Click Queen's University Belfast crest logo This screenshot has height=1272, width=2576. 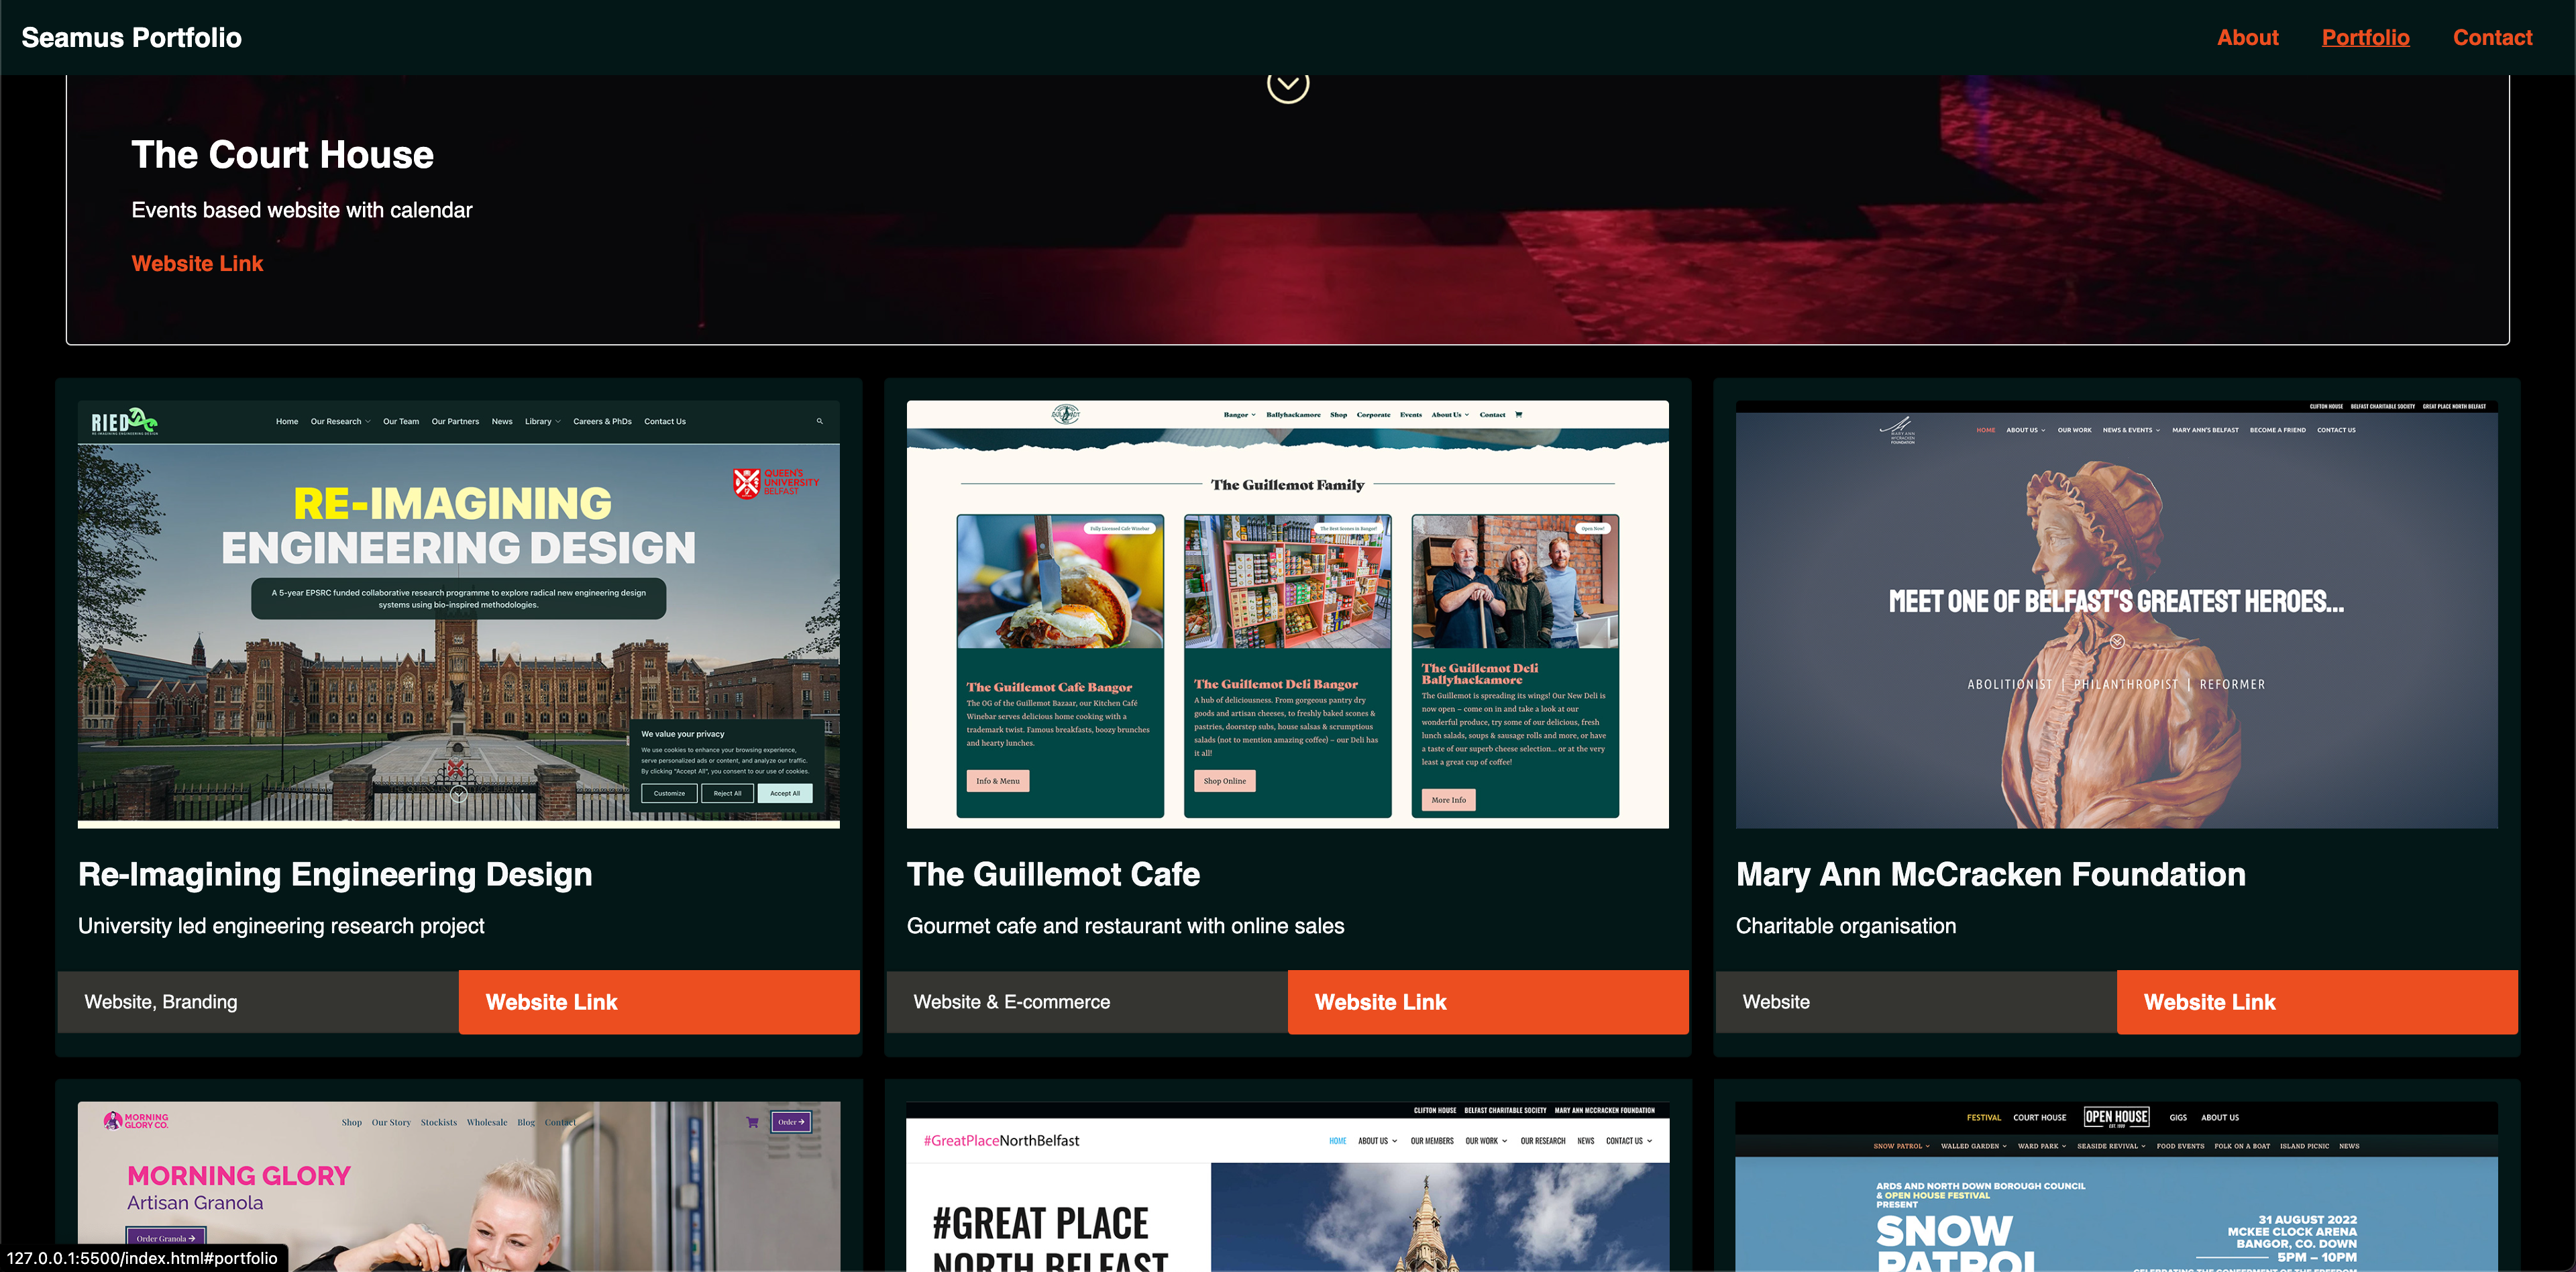(776, 482)
